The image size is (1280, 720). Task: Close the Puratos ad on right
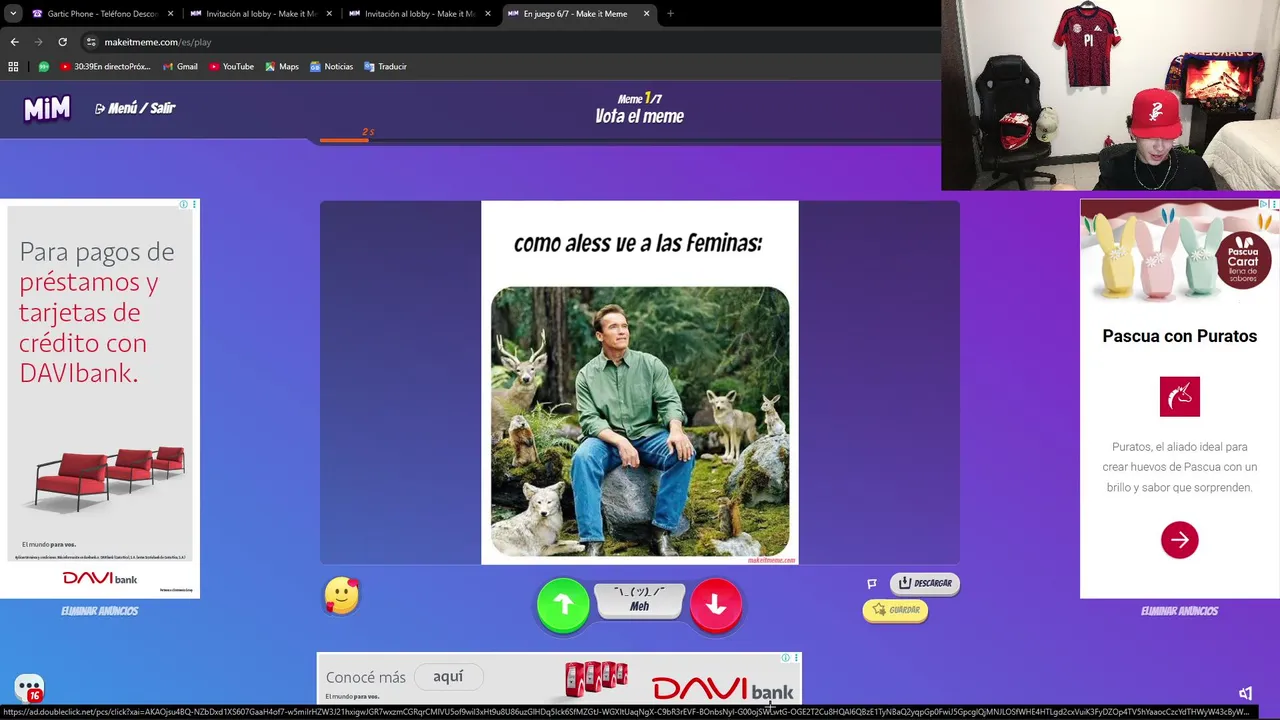pos(1274,204)
